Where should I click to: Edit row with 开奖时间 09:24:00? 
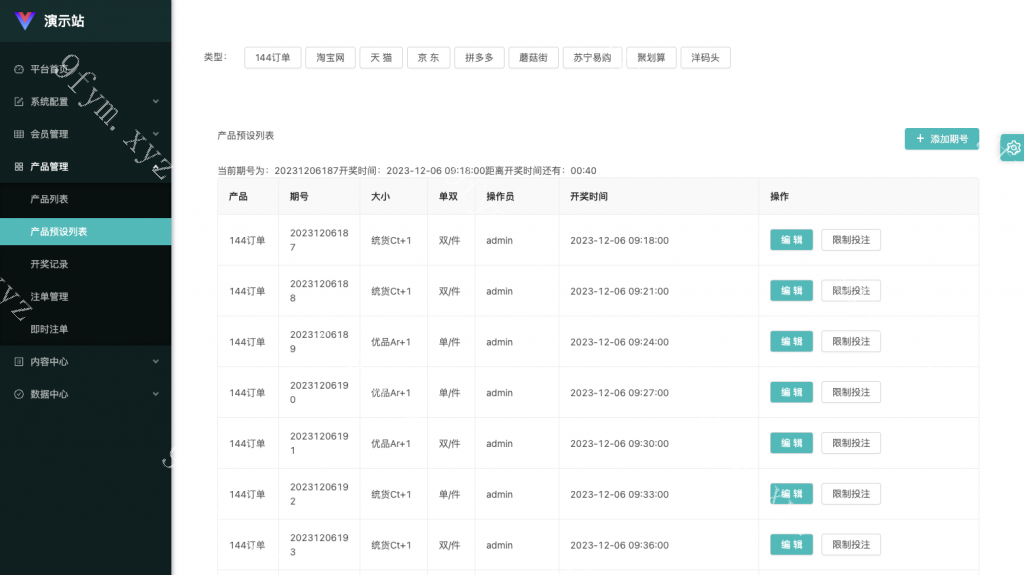[x=792, y=341]
